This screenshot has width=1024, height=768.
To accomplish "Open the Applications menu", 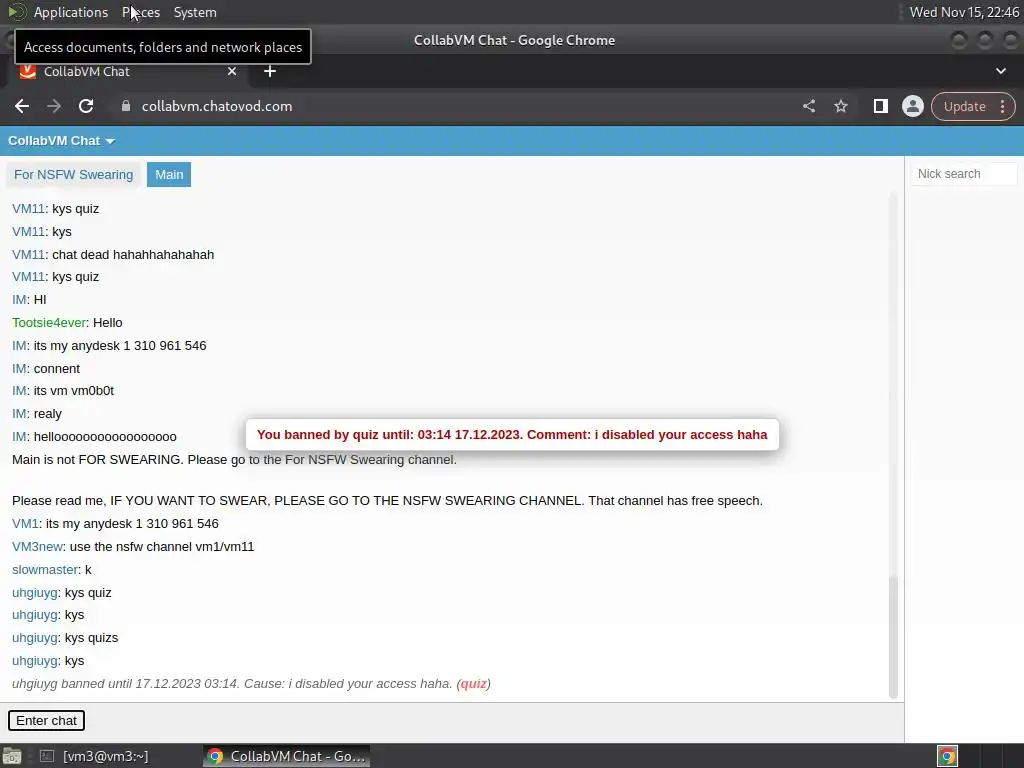I will point(71,12).
